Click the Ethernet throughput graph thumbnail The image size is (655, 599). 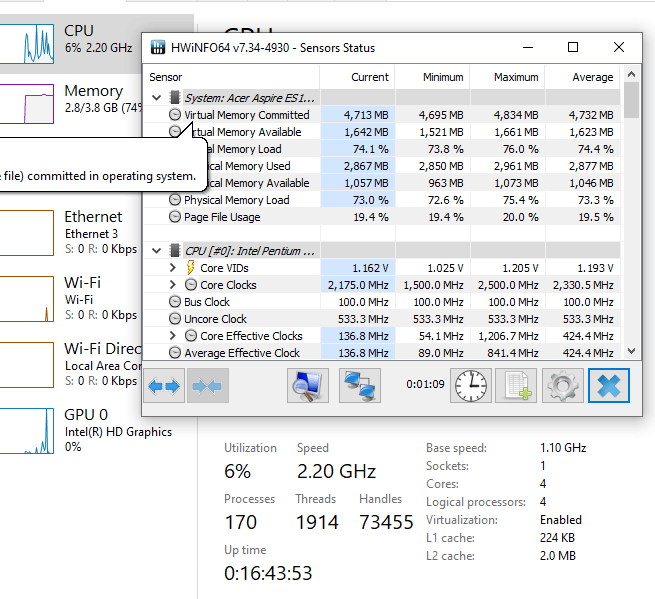pyautogui.click(x=27, y=233)
